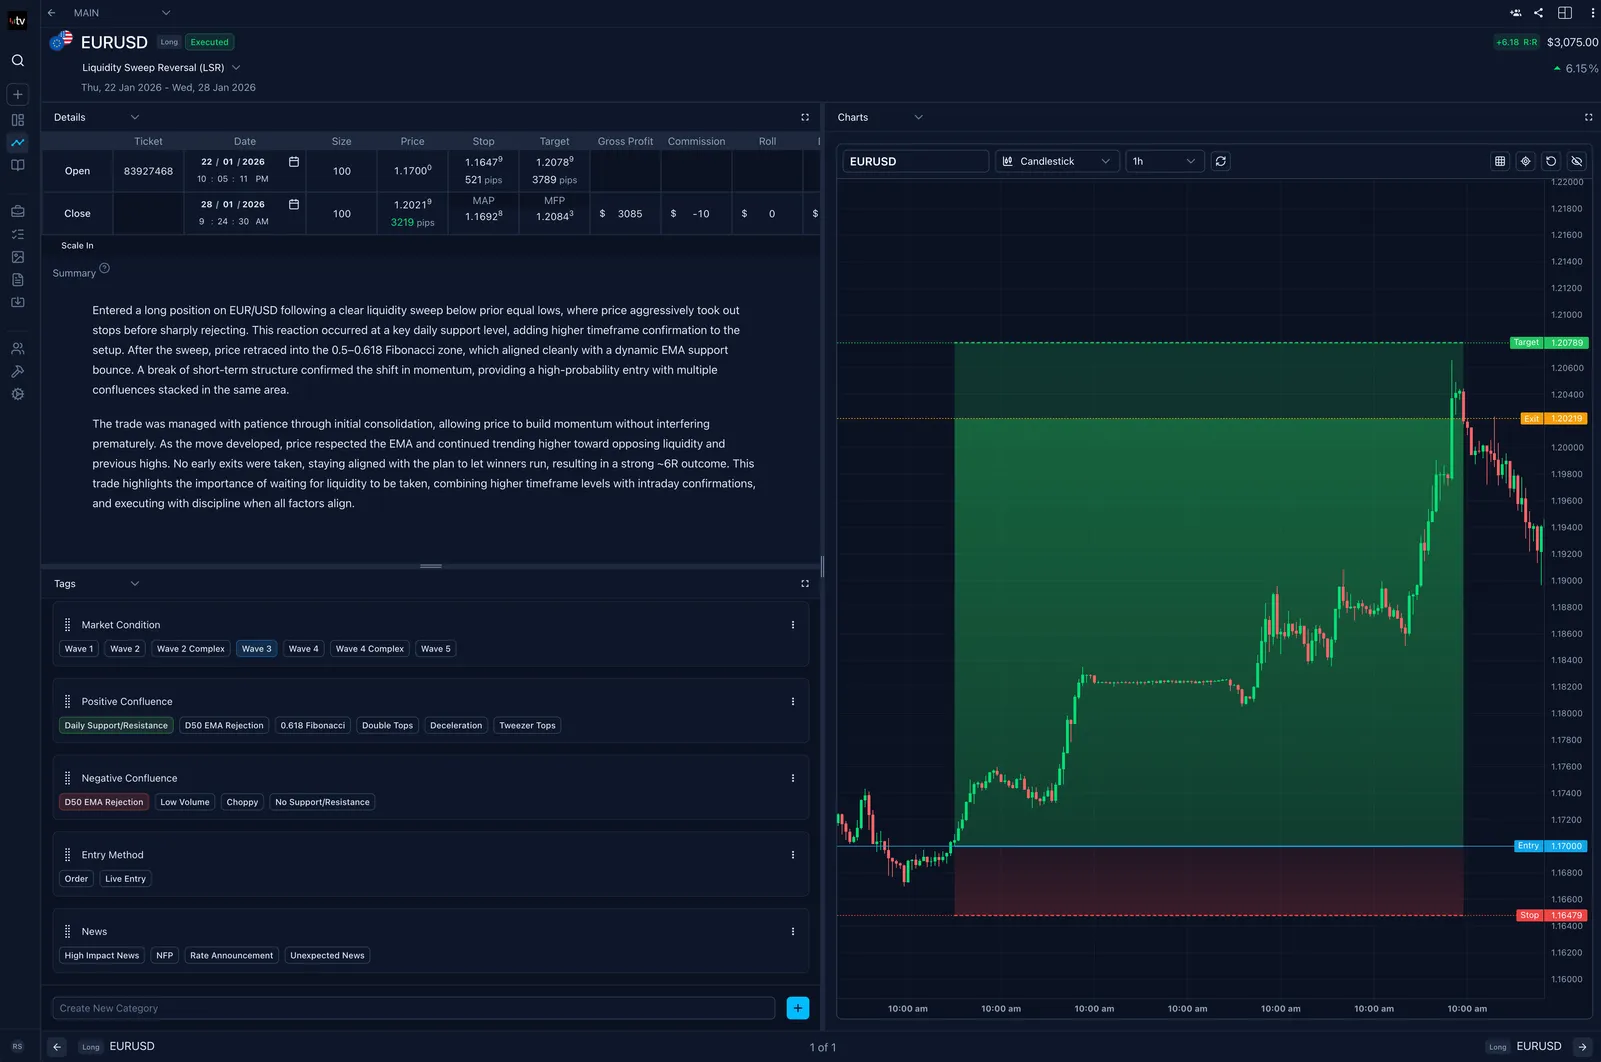Click the Executed status badge

210,42
